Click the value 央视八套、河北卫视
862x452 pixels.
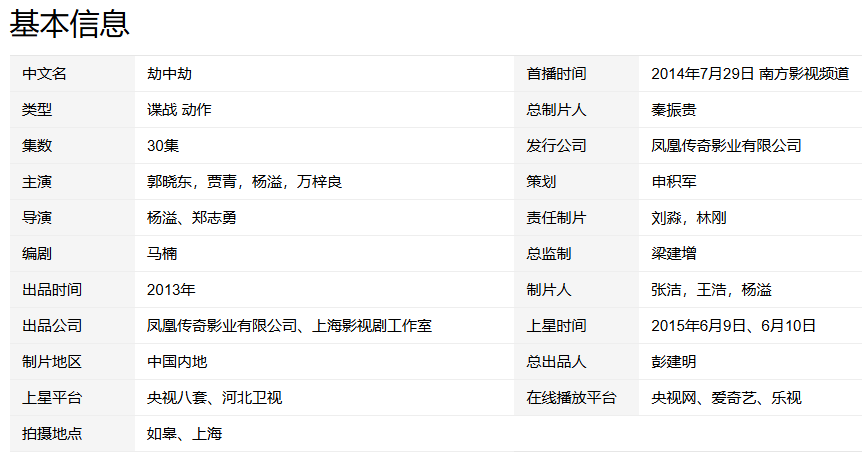pyautogui.click(x=214, y=398)
